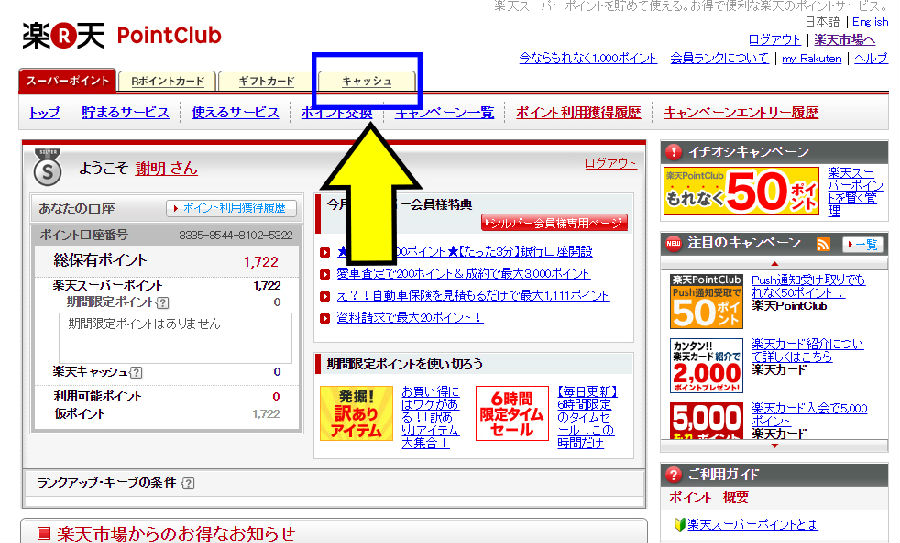This screenshot has width=900, height=543.
Task: Open 愛車査定で200ポイント link
Action: [x=463, y=274]
